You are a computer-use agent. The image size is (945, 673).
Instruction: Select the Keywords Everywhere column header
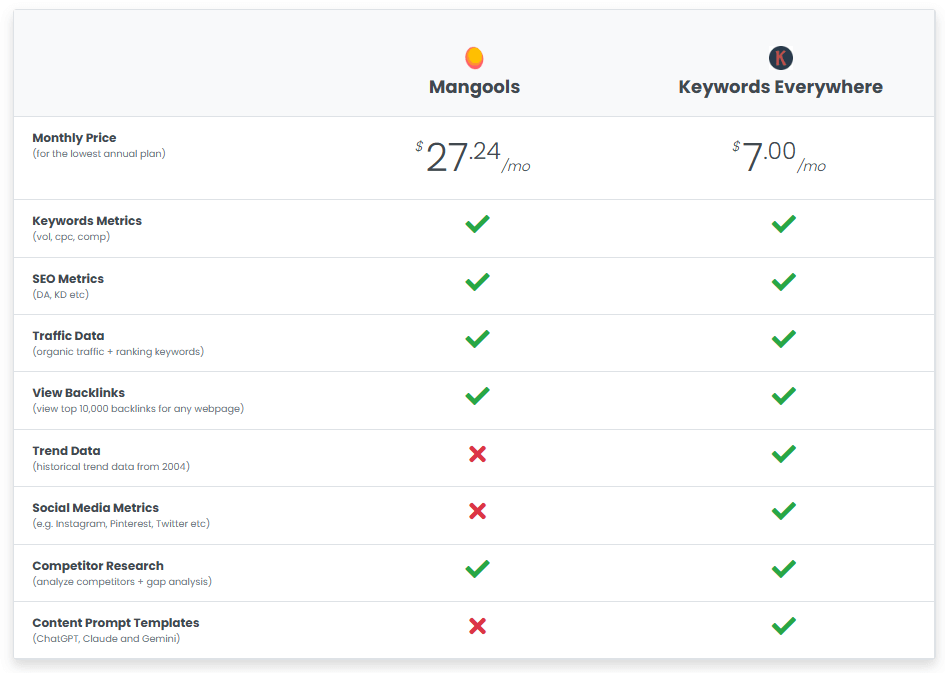tap(781, 86)
